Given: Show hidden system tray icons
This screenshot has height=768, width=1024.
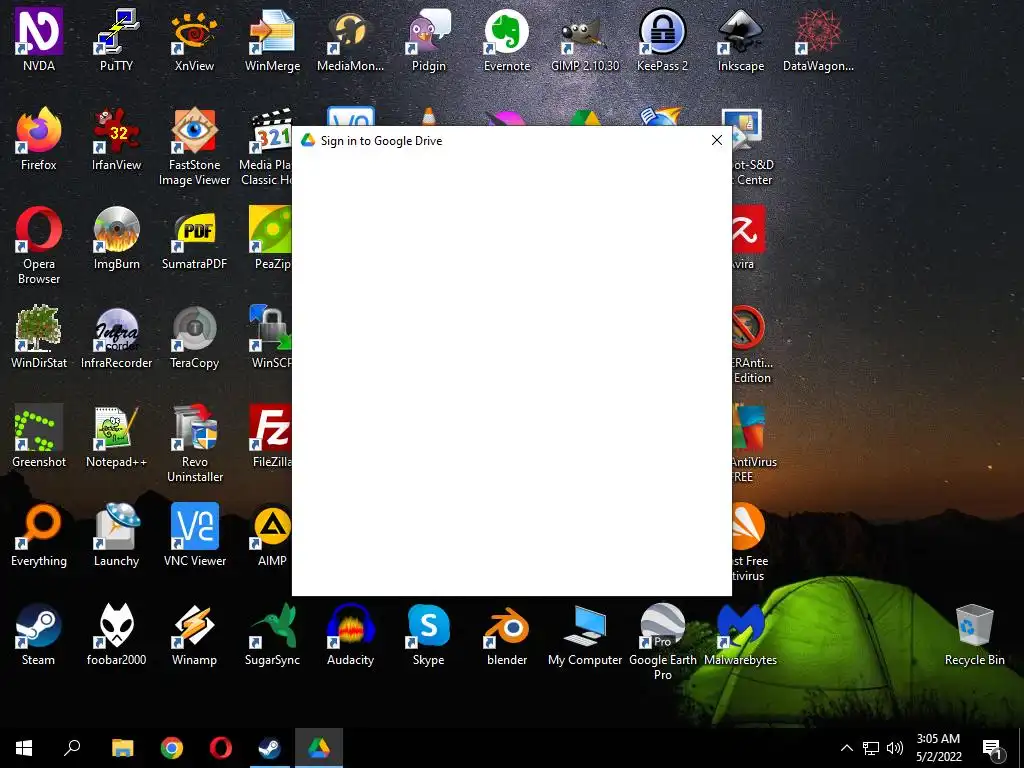Looking at the screenshot, I should click(x=846, y=748).
